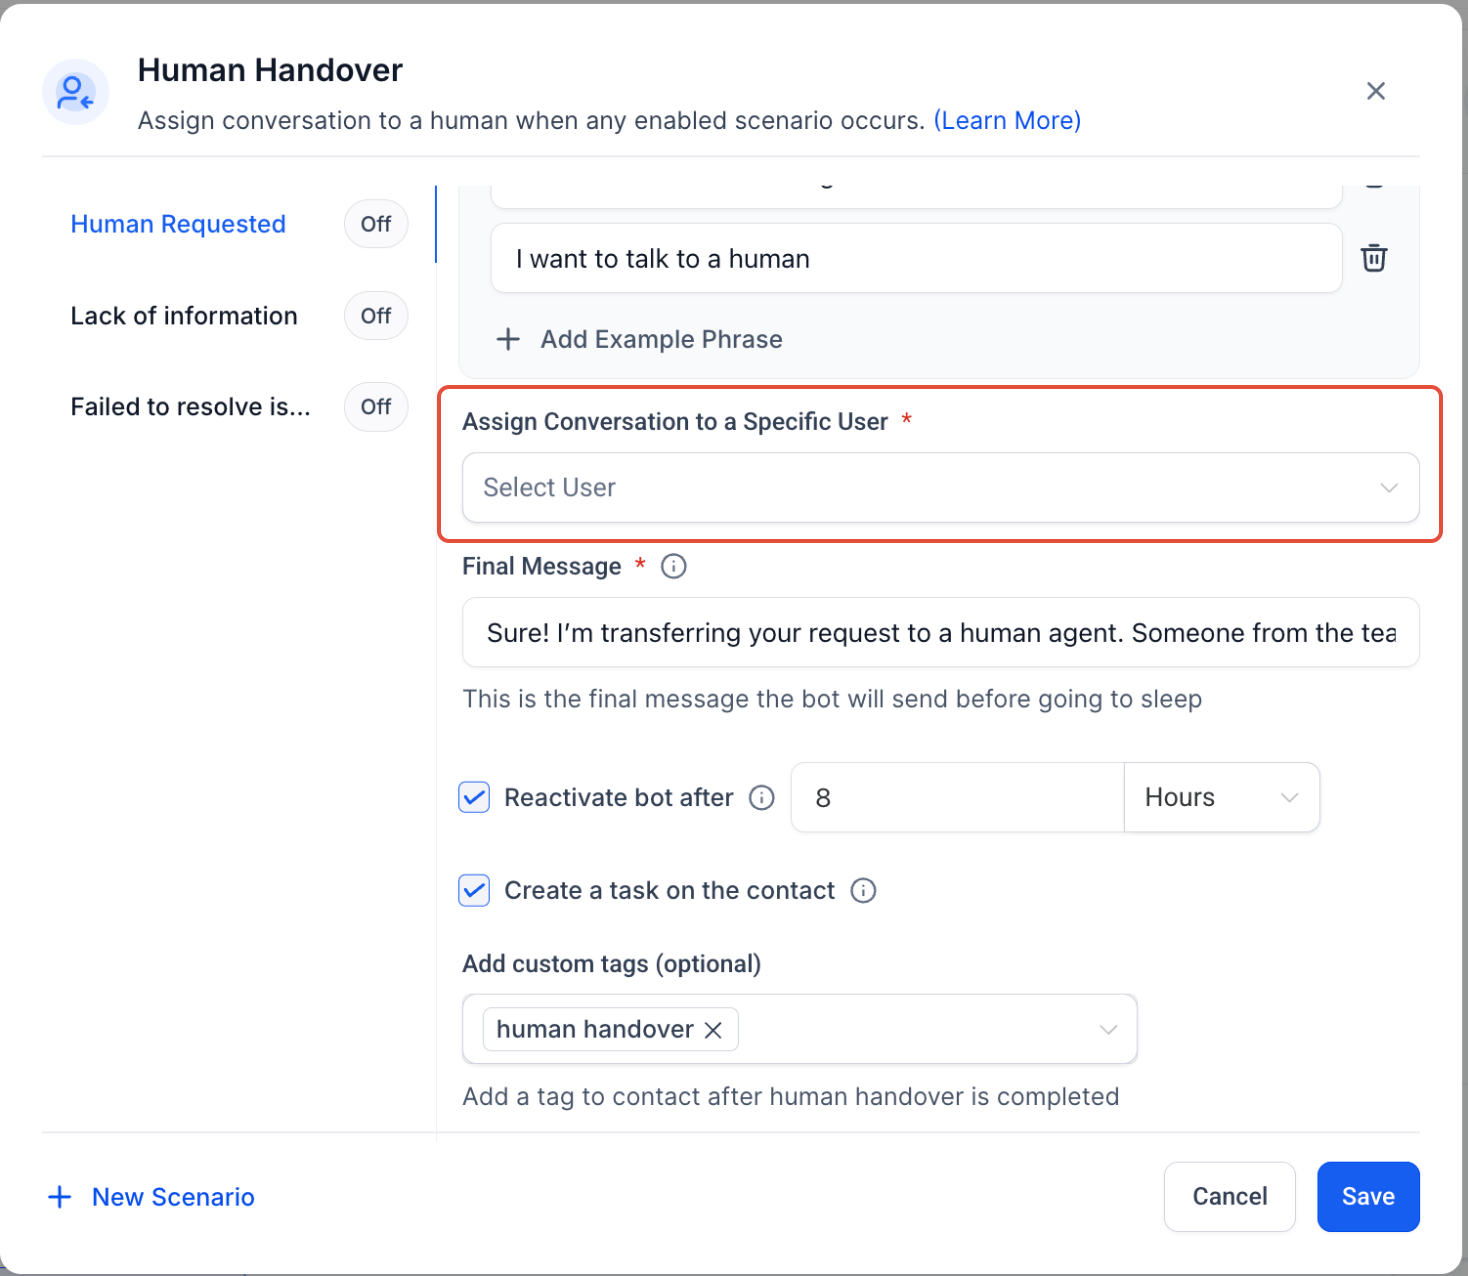Image resolution: width=1468 pixels, height=1276 pixels.
Task: Open info tooltip next to Final Message
Action: (x=674, y=567)
